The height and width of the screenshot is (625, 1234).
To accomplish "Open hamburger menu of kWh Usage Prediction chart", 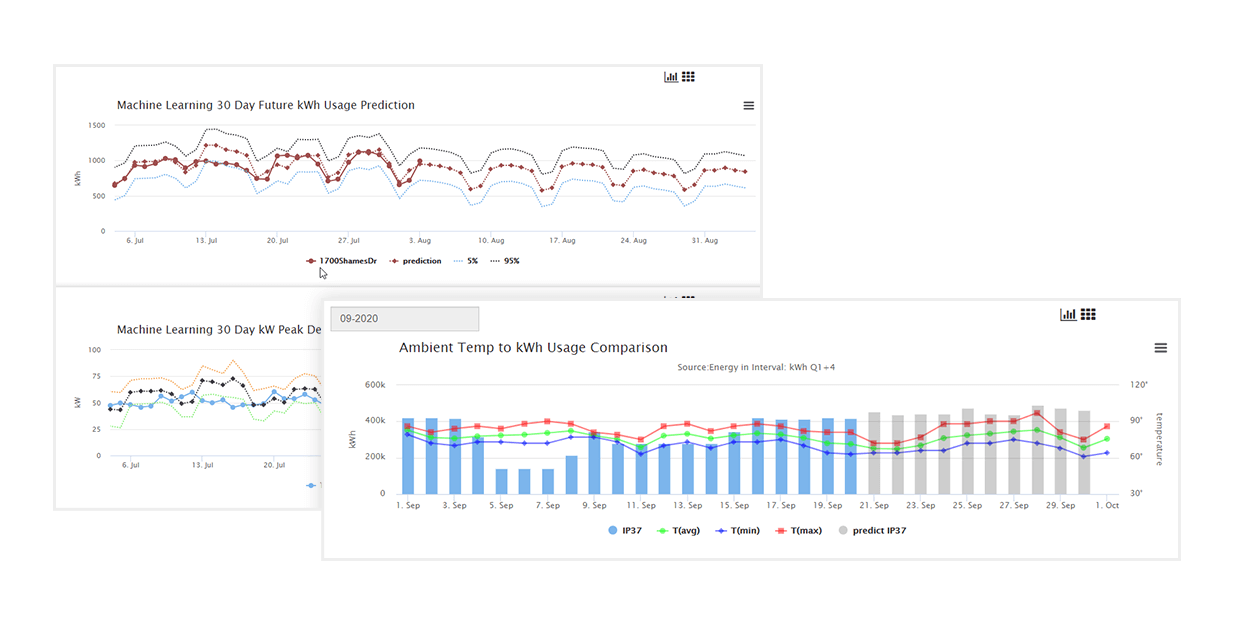I will coord(748,106).
